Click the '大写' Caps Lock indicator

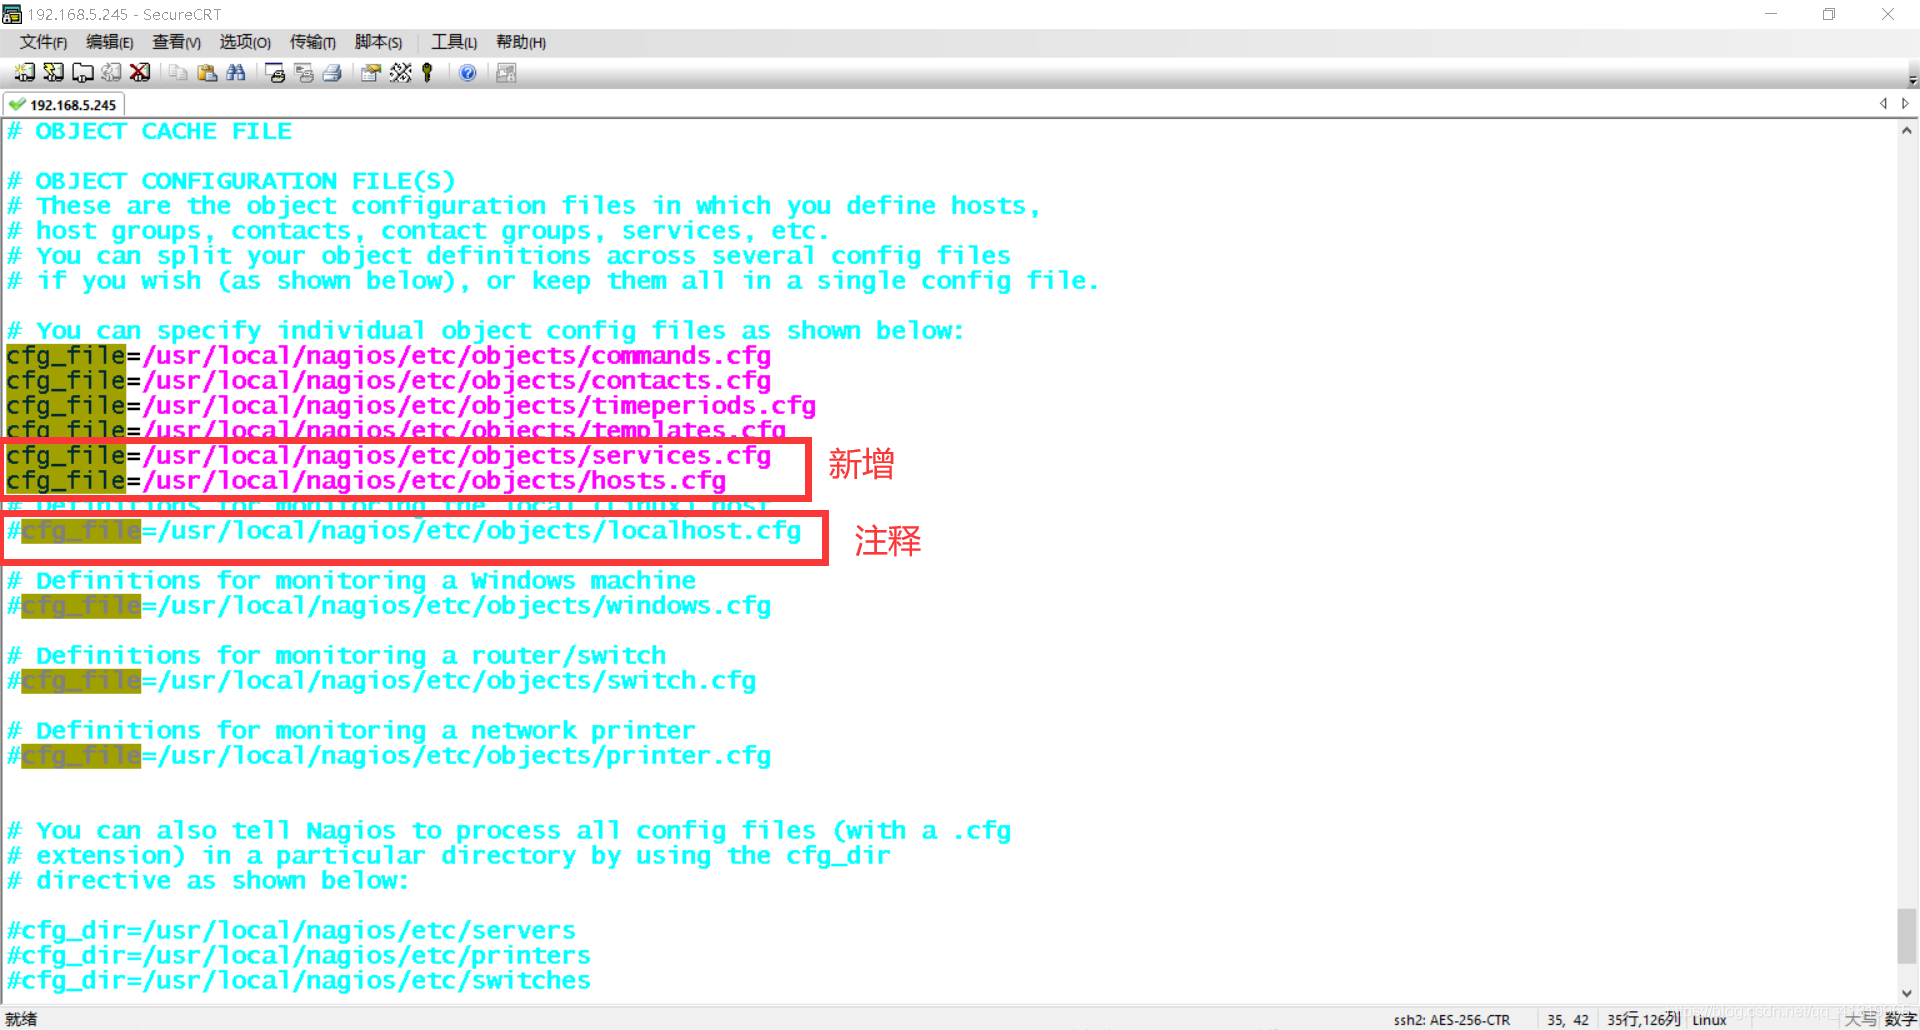(1861, 1019)
